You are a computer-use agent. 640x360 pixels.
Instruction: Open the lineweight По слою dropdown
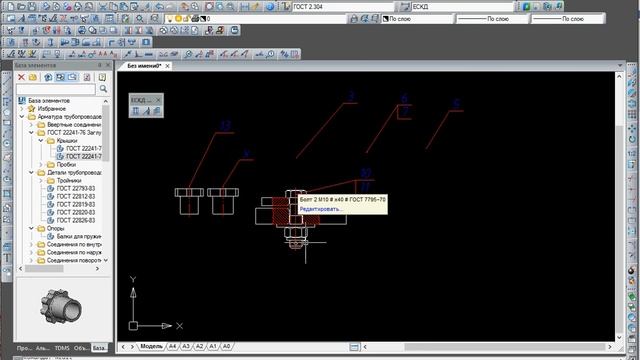568,18
